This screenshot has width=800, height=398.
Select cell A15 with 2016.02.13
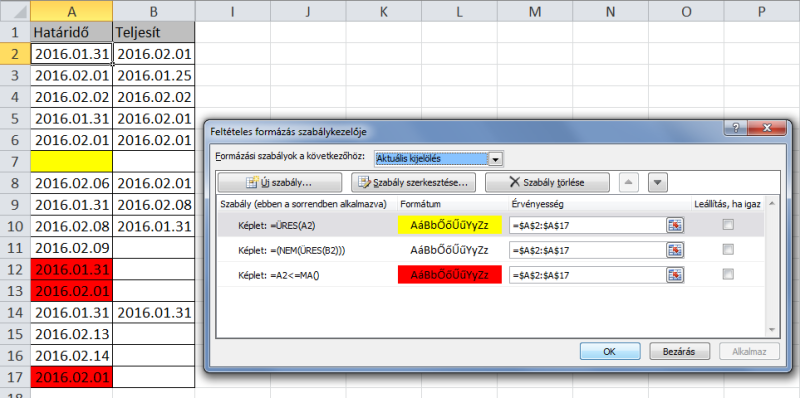point(71,334)
